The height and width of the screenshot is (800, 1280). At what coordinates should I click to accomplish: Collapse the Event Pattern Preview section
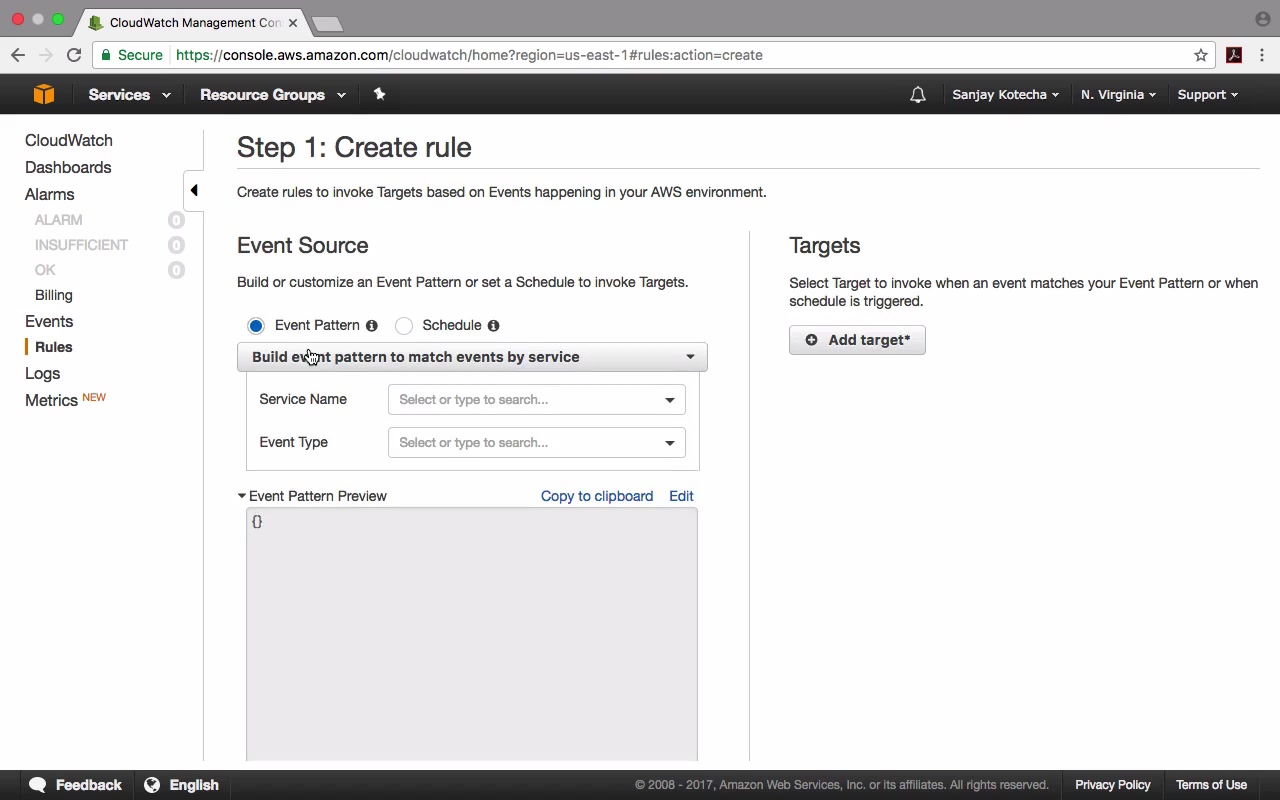[242, 496]
